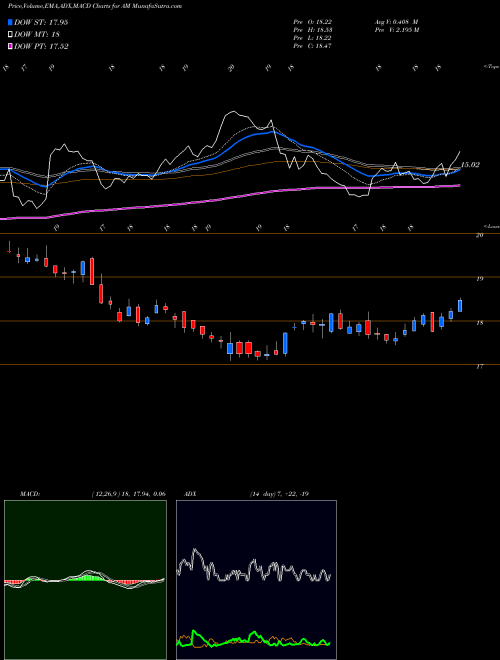Click the blue DOW ST legend swatch
The height and width of the screenshot is (660, 500).
[x=11, y=22]
